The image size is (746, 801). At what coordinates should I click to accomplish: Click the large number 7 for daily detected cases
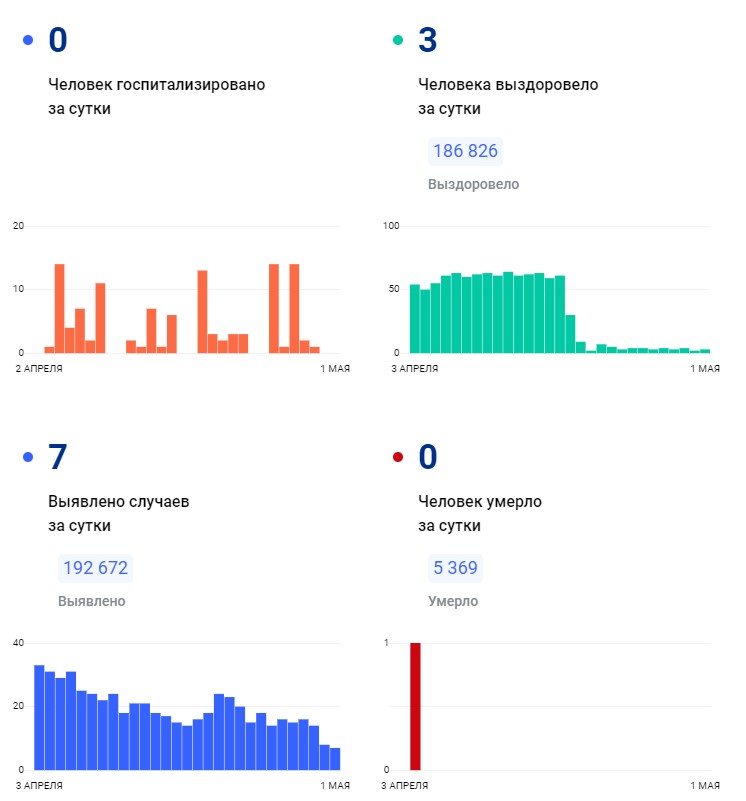click(58, 457)
